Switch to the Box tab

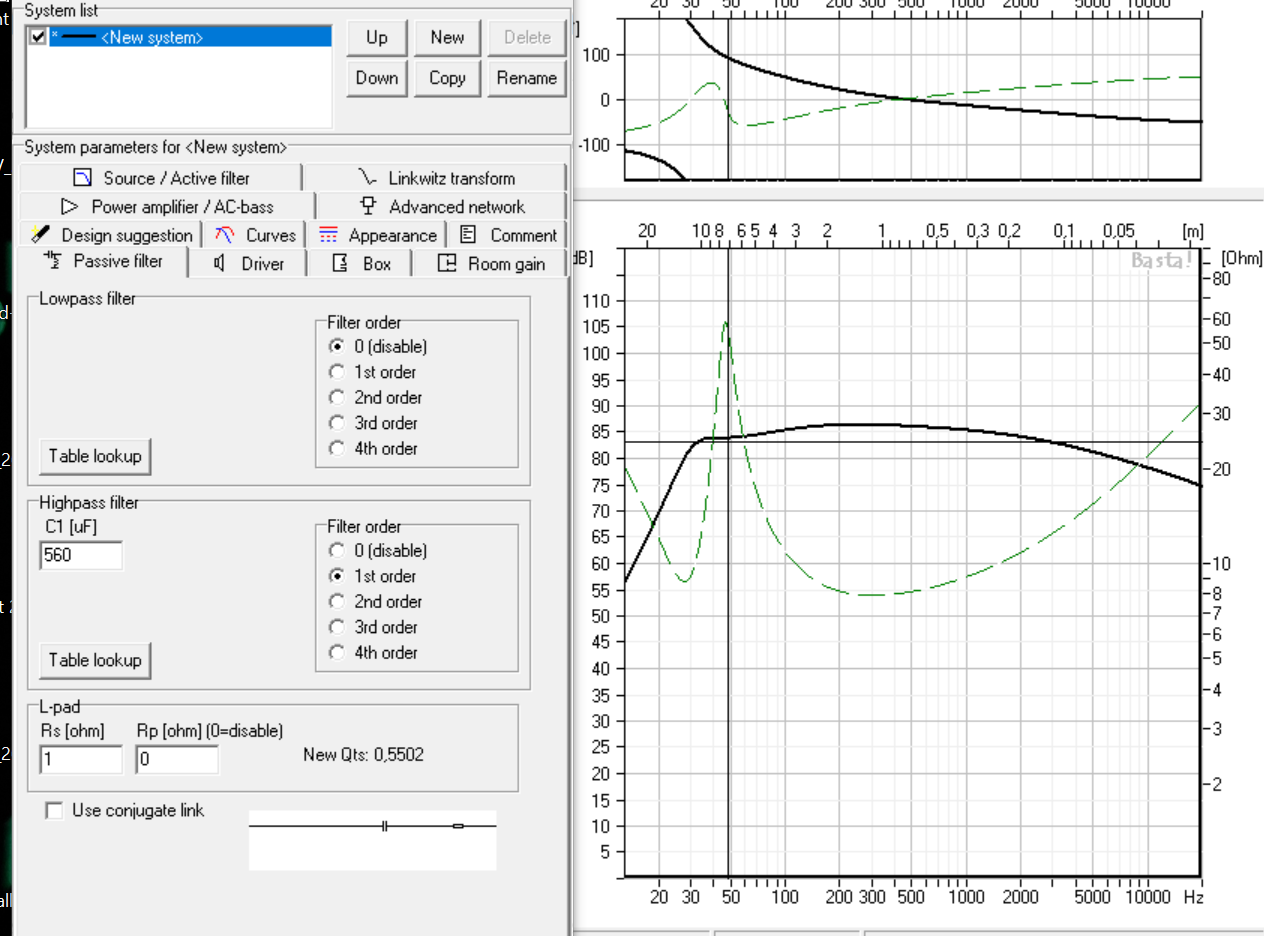point(362,264)
